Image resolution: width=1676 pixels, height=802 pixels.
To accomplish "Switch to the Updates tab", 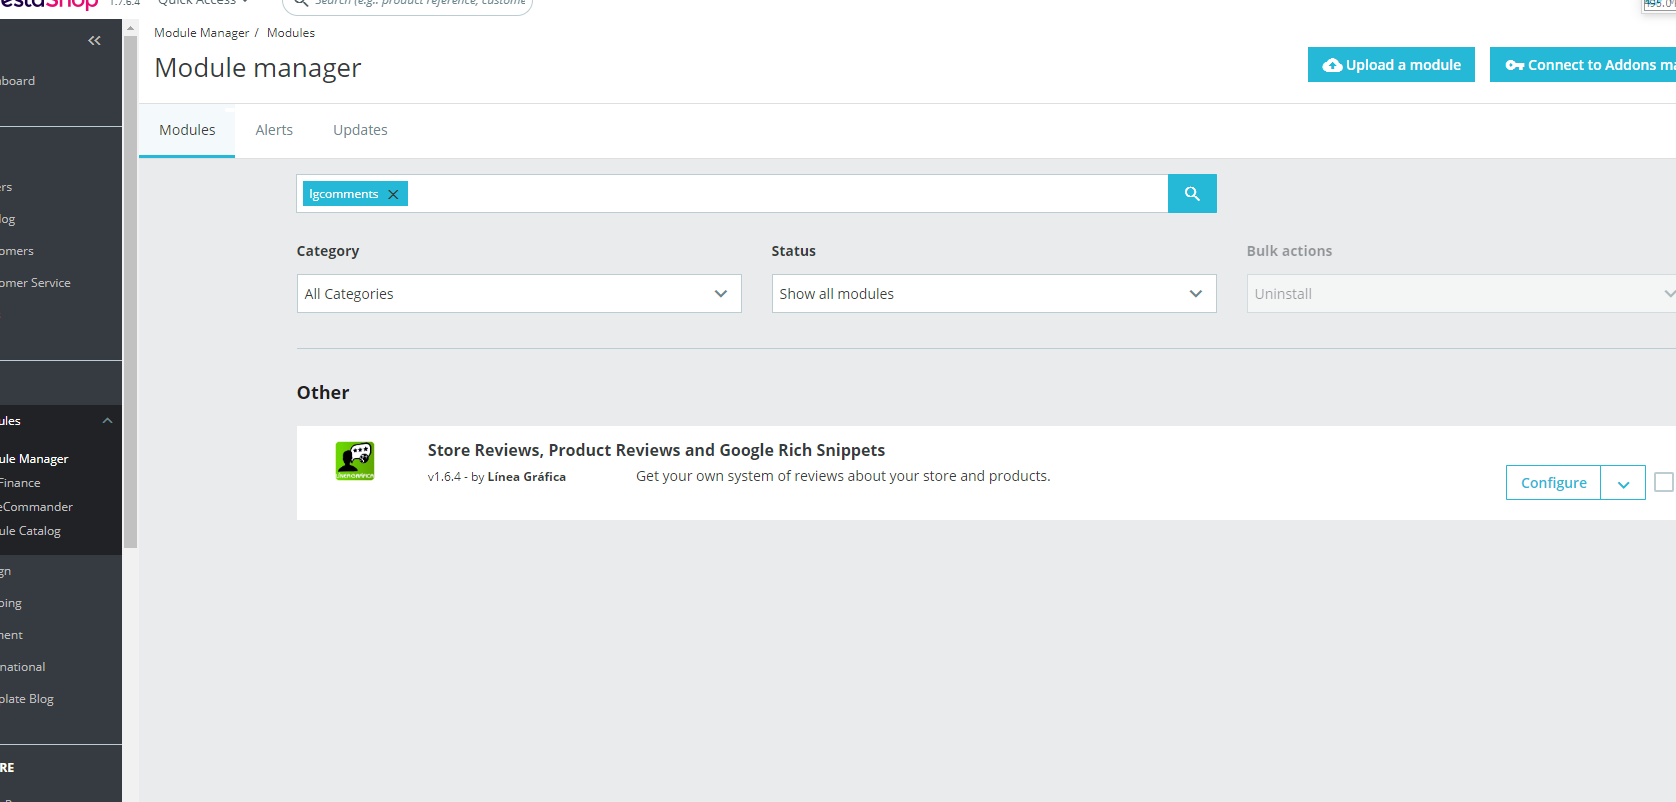I will tap(360, 130).
